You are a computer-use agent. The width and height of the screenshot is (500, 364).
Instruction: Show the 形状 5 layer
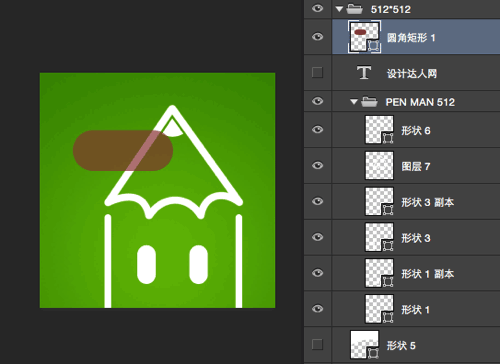[317, 344]
